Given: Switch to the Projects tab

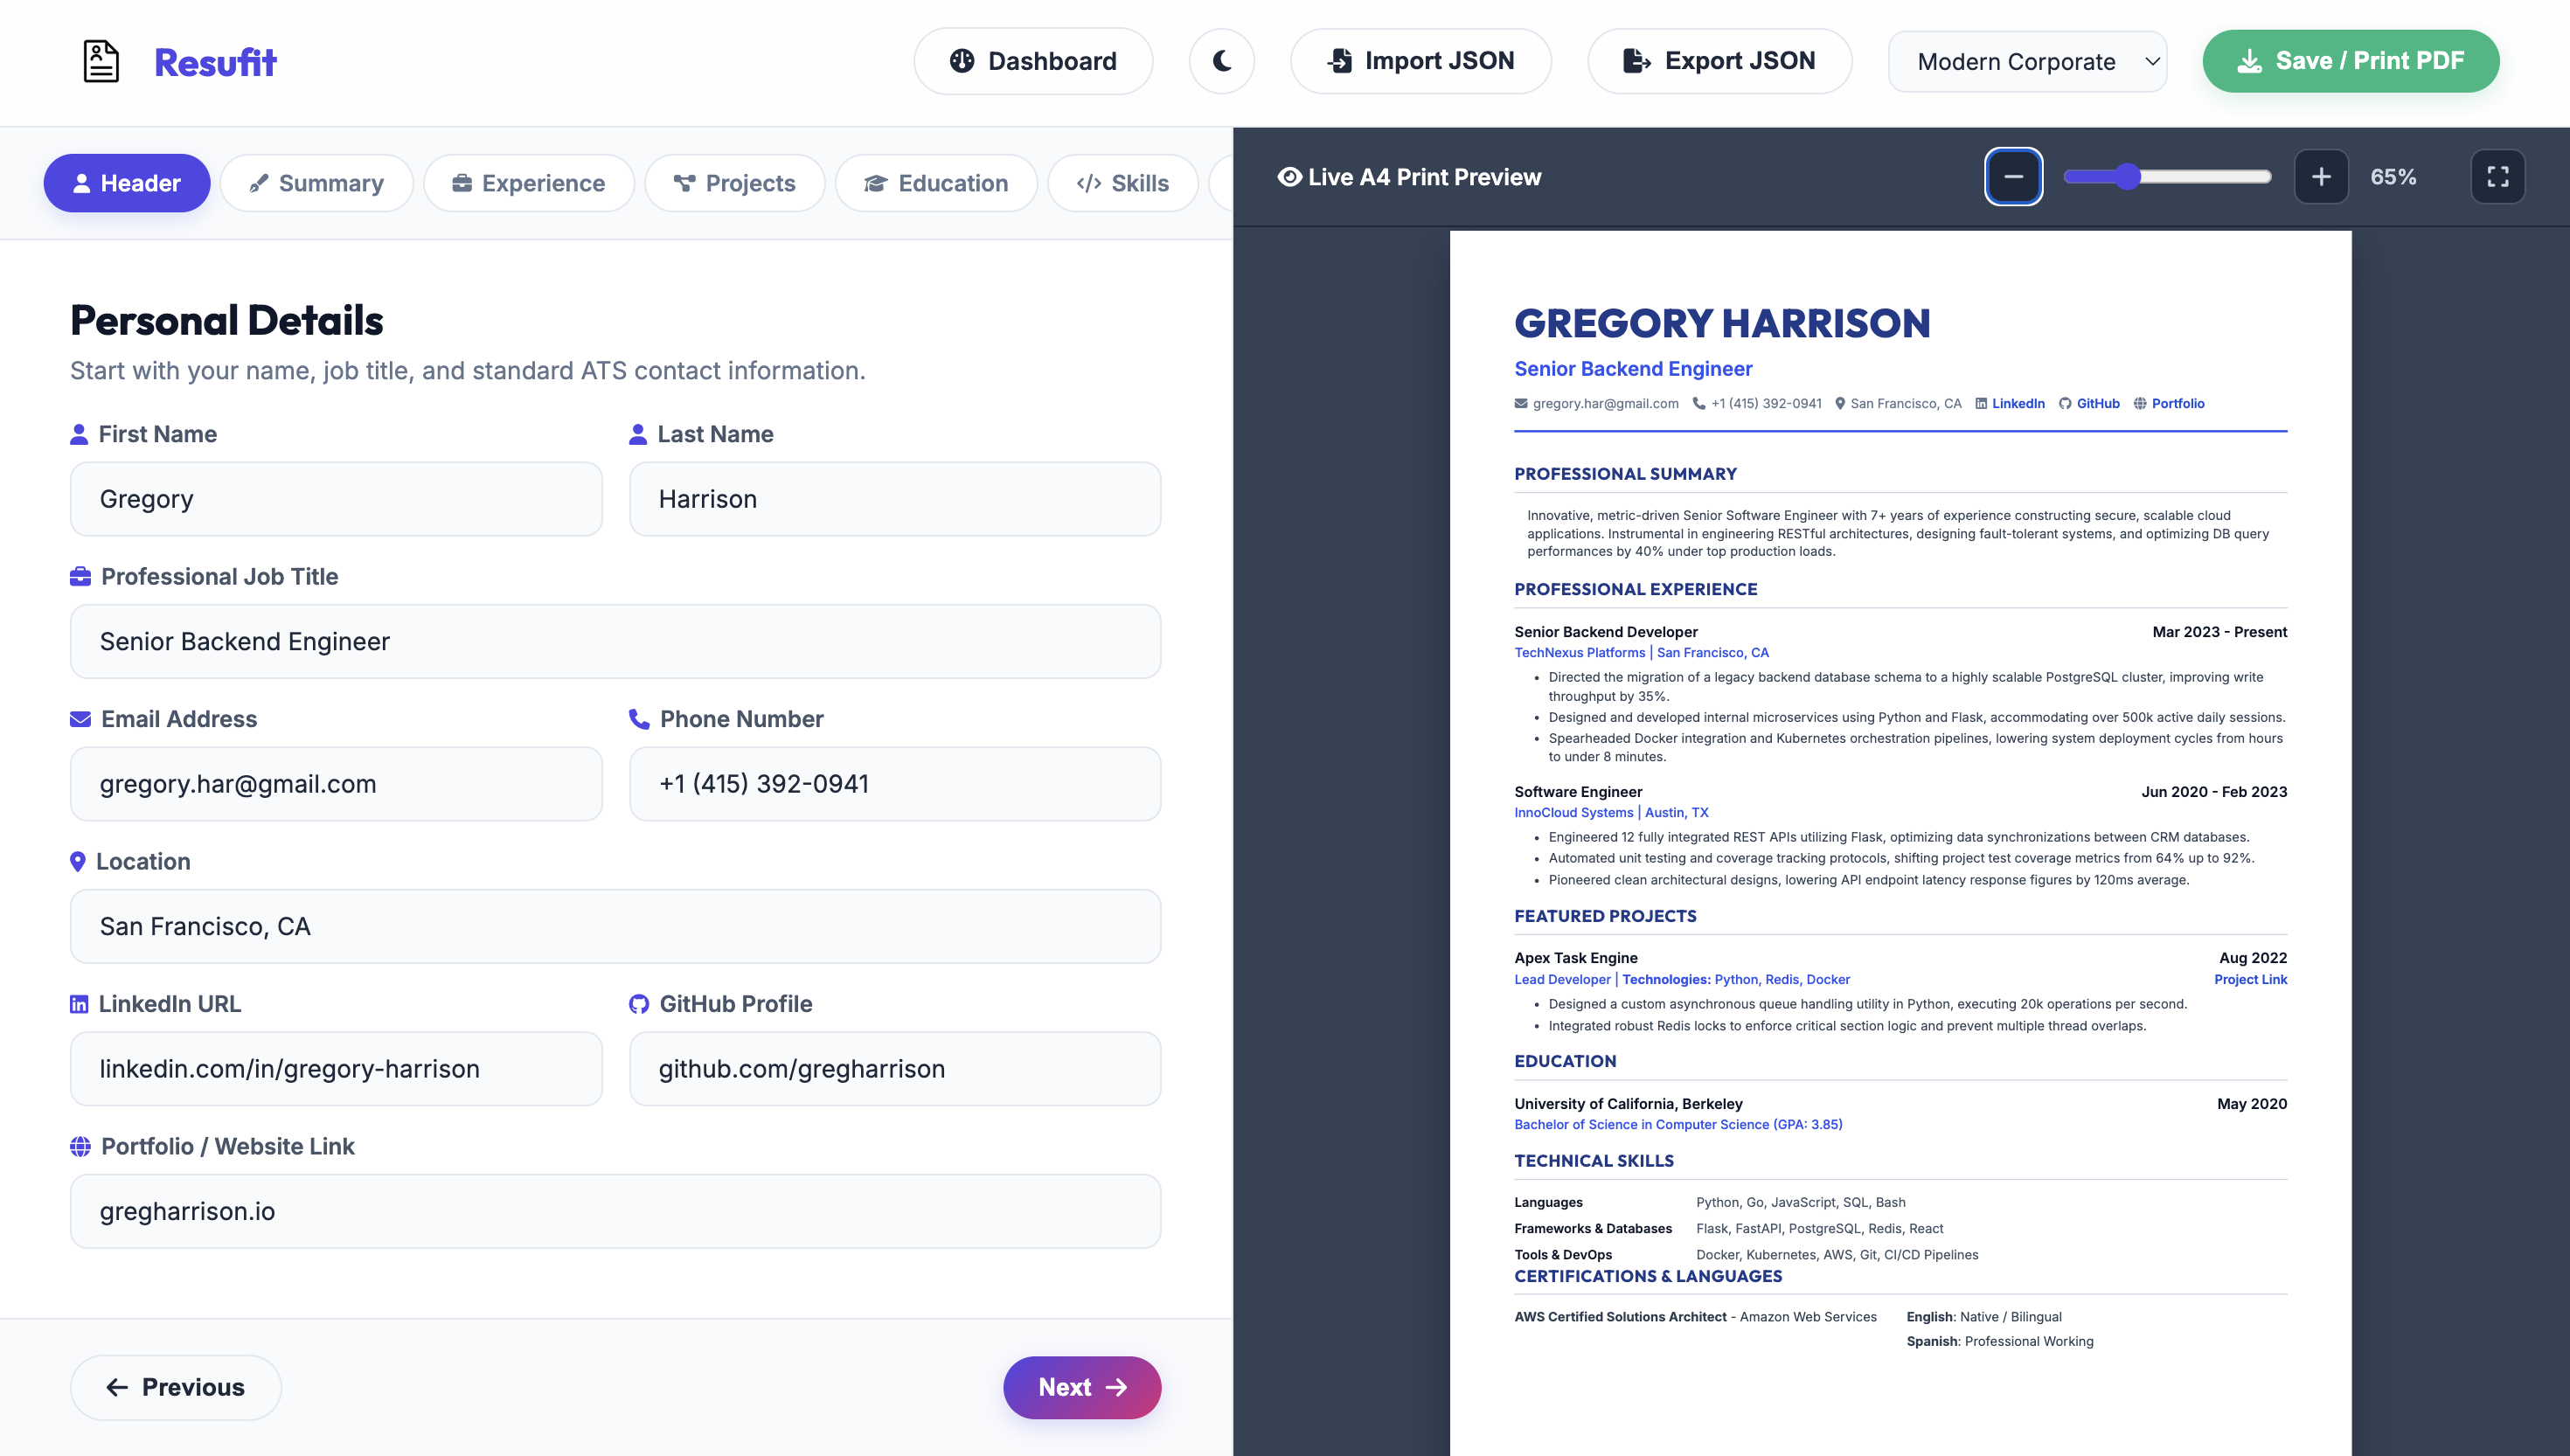Looking at the screenshot, I should pyautogui.click(x=734, y=183).
